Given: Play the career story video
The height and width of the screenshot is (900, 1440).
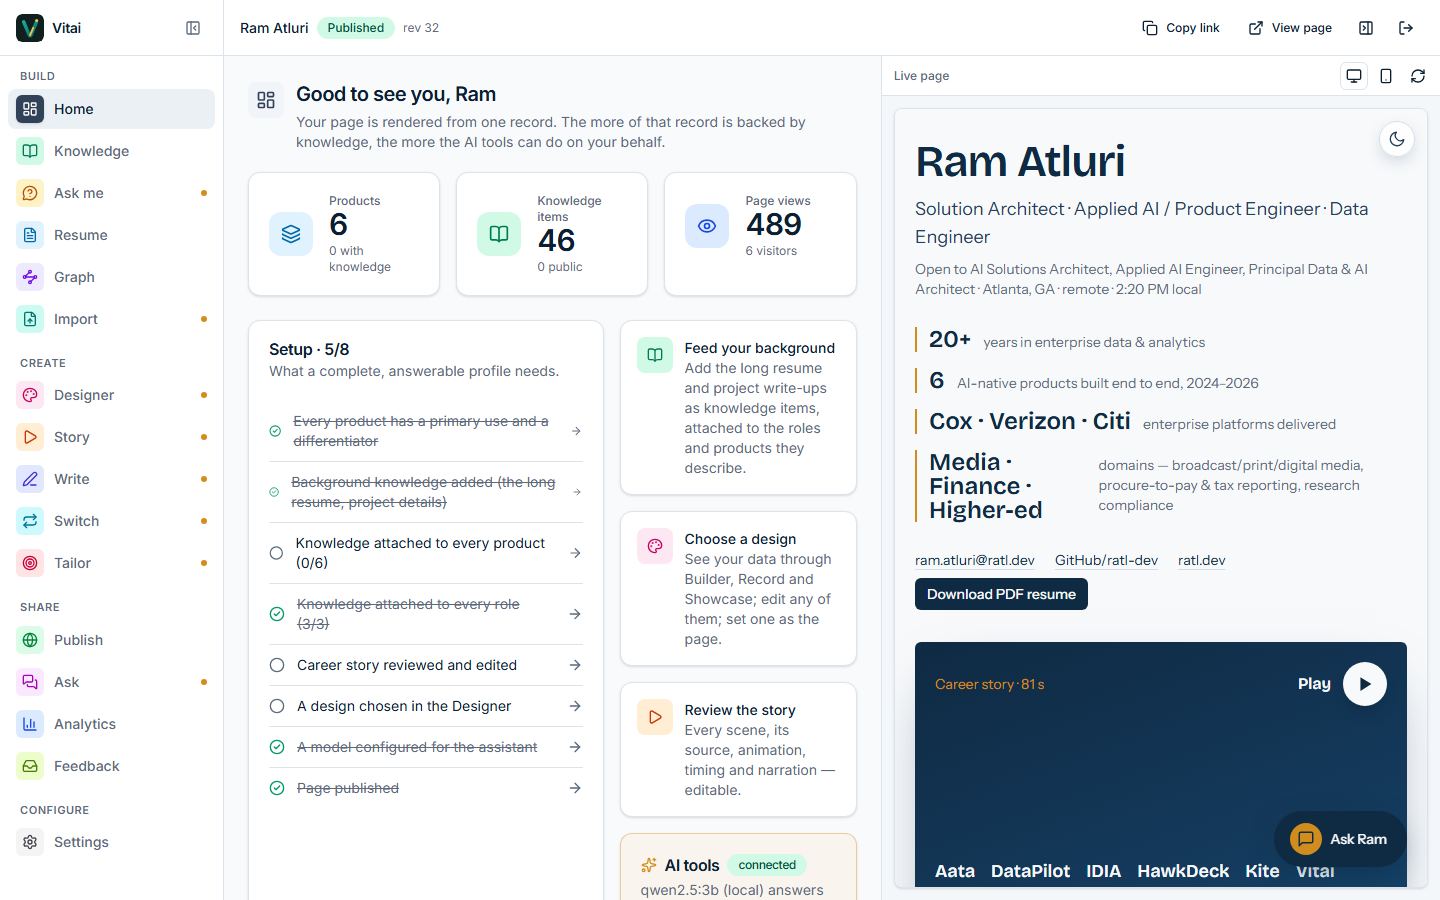Looking at the screenshot, I should [x=1365, y=684].
